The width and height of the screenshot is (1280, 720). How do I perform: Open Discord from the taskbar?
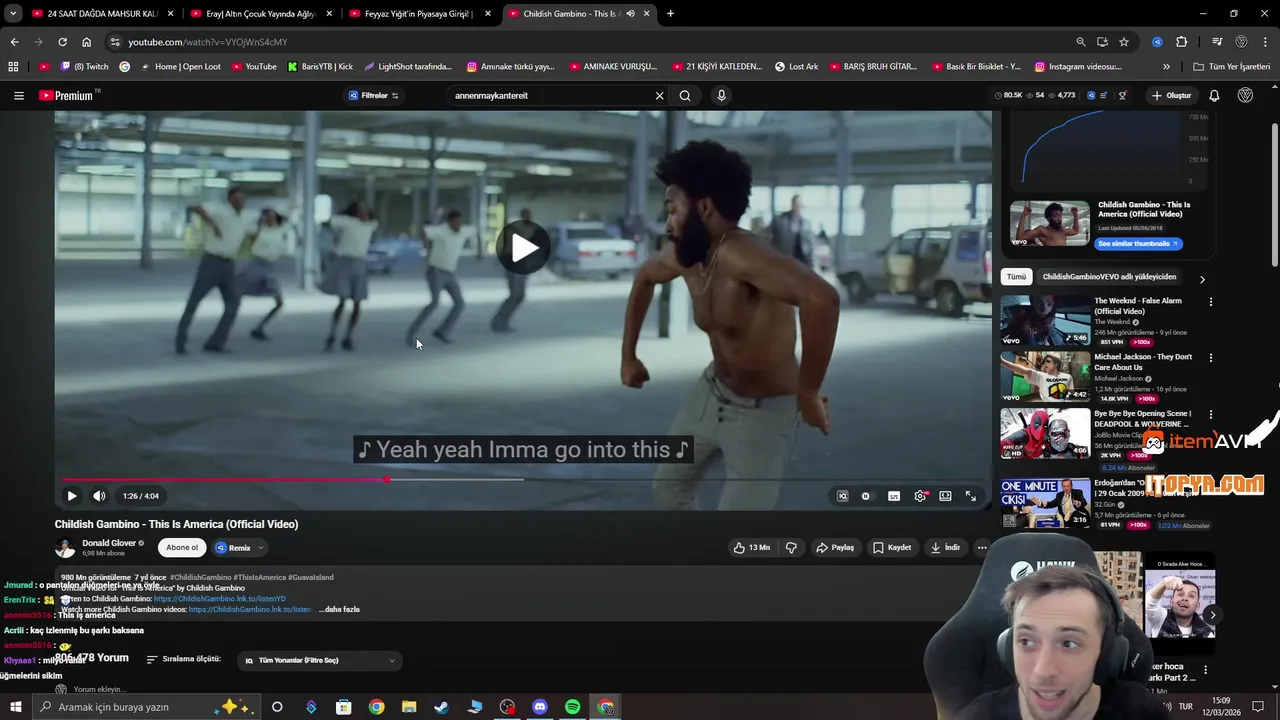(x=540, y=707)
